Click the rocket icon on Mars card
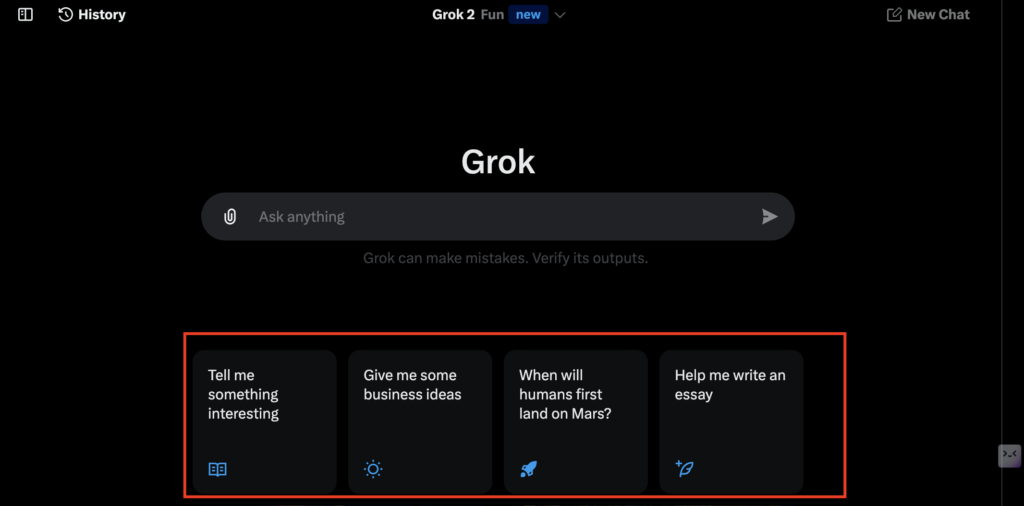The height and width of the screenshot is (506, 1024). pyautogui.click(x=529, y=469)
